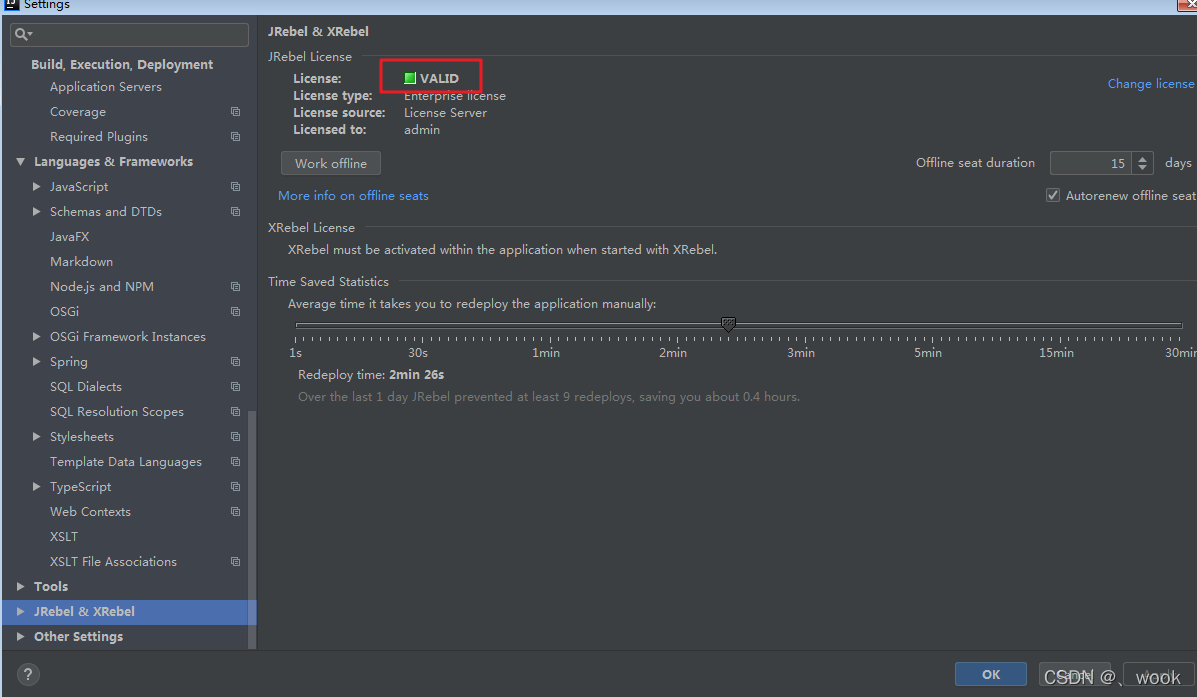Expand the Tools section arrow
This screenshot has width=1197, height=697.
pyautogui.click(x=21, y=586)
